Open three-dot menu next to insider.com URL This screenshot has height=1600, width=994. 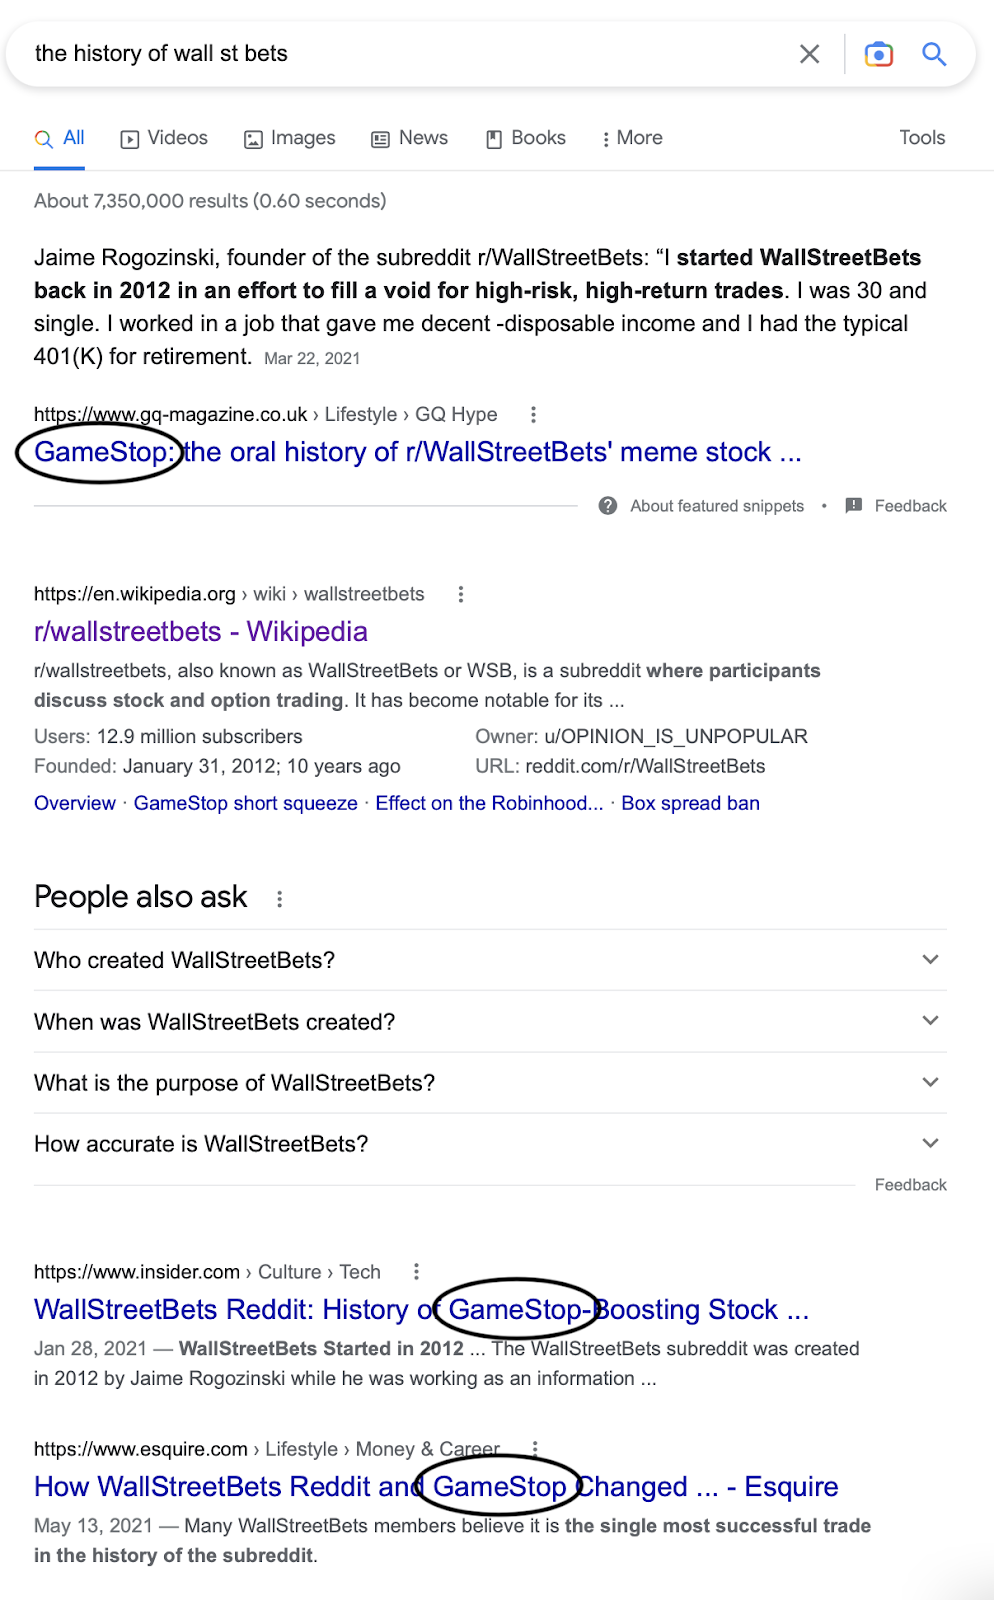[417, 1272]
